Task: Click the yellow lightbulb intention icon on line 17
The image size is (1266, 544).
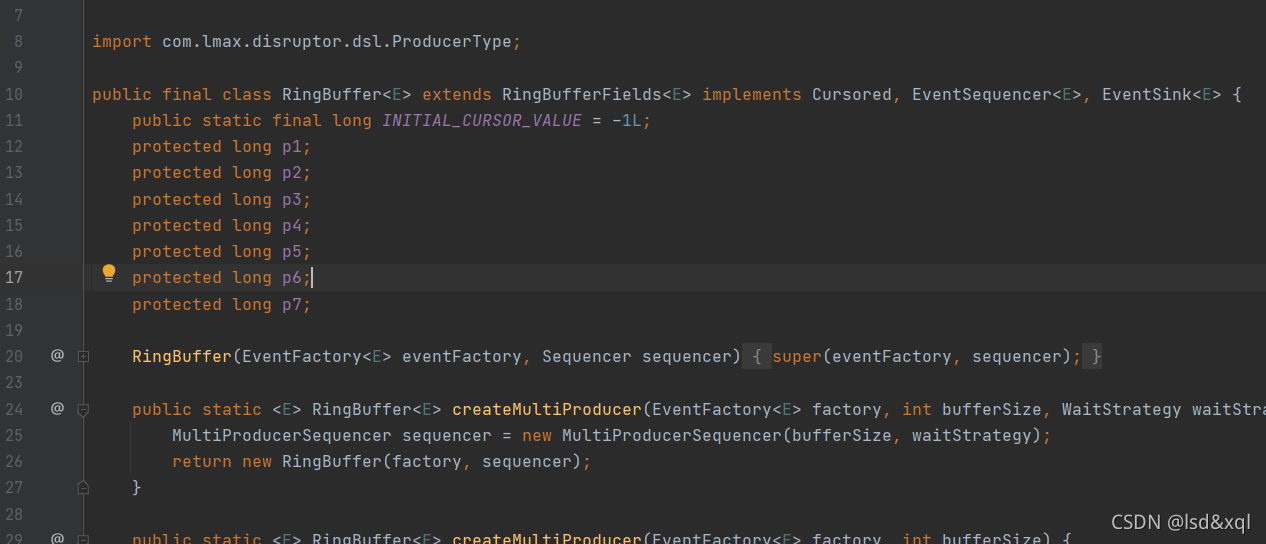Action: click(109, 273)
